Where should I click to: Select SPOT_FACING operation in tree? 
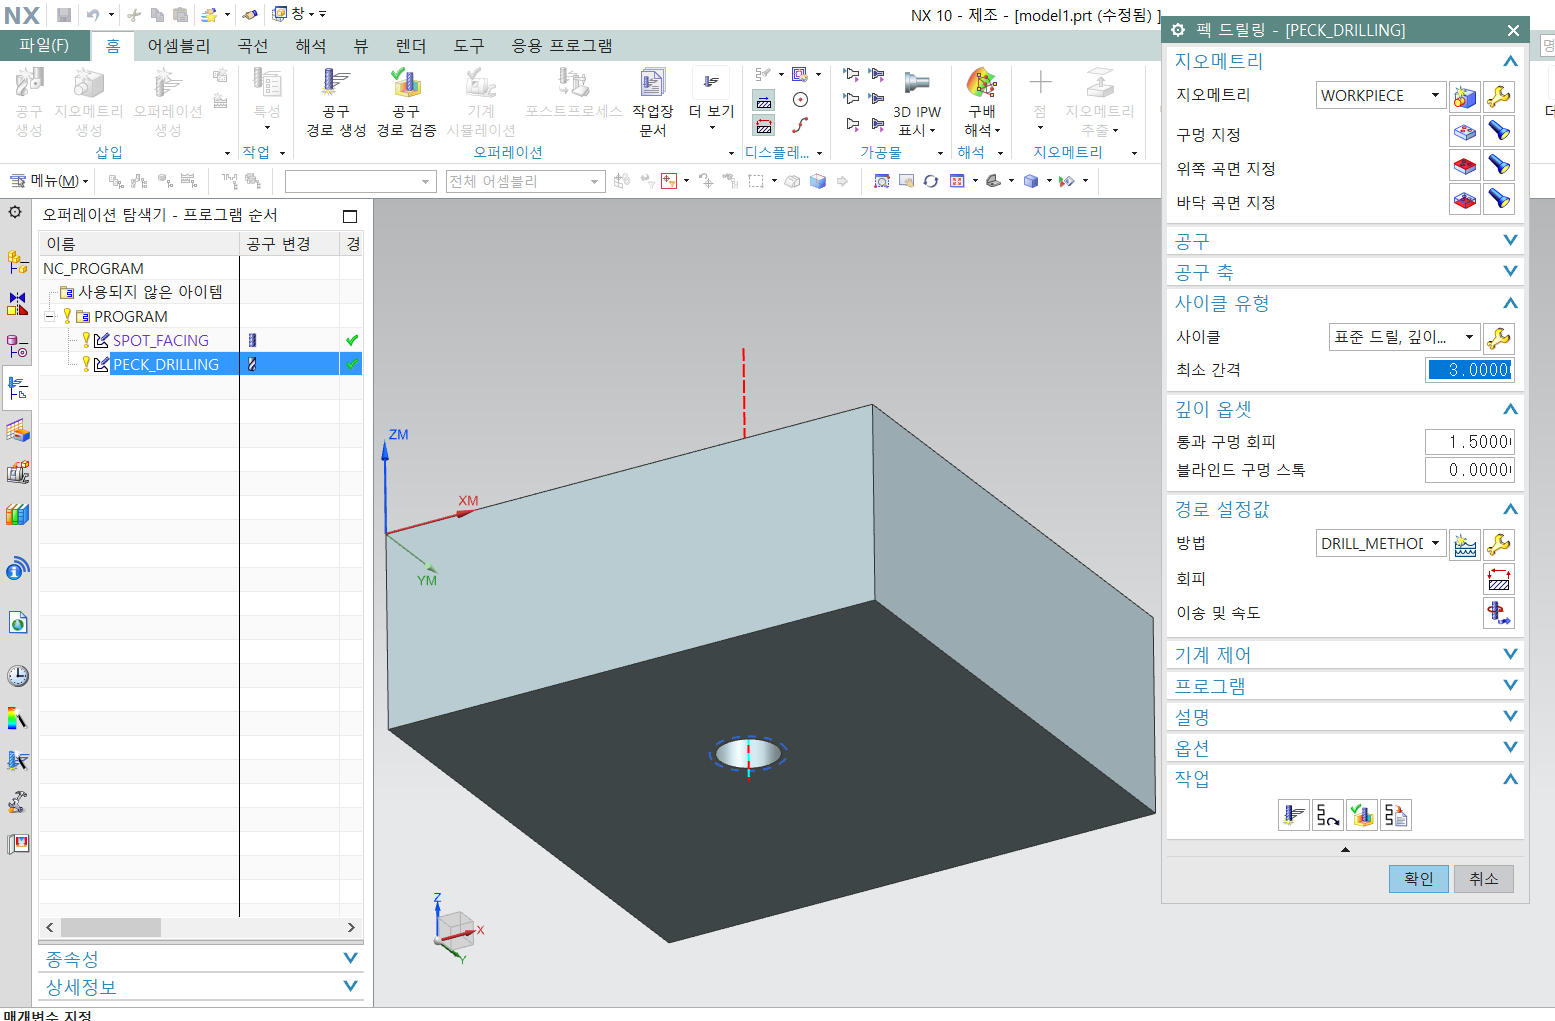click(x=160, y=340)
